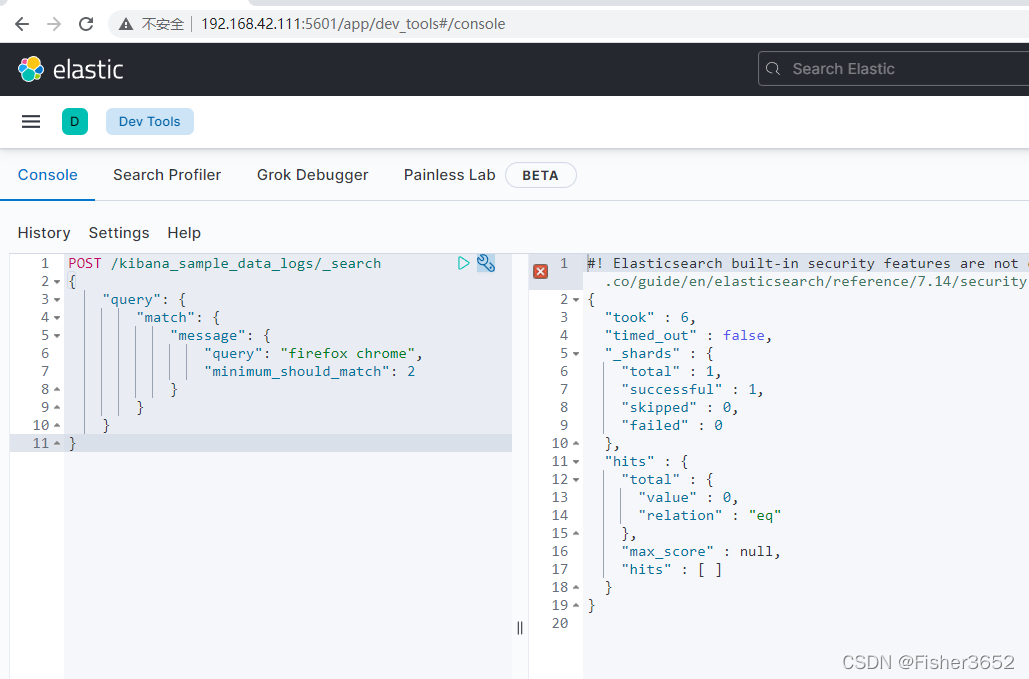Collapse the "message" block fold arrow on line 5

[x=57, y=336]
